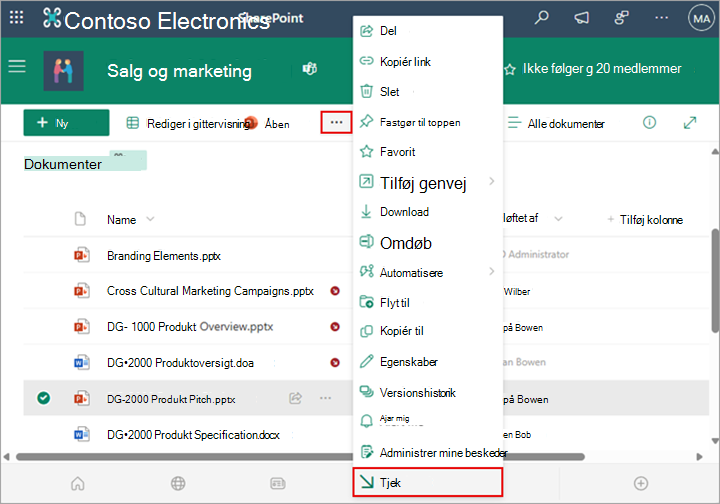Click the Teams icon beside site title
The width and height of the screenshot is (720, 504).
(309, 69)
